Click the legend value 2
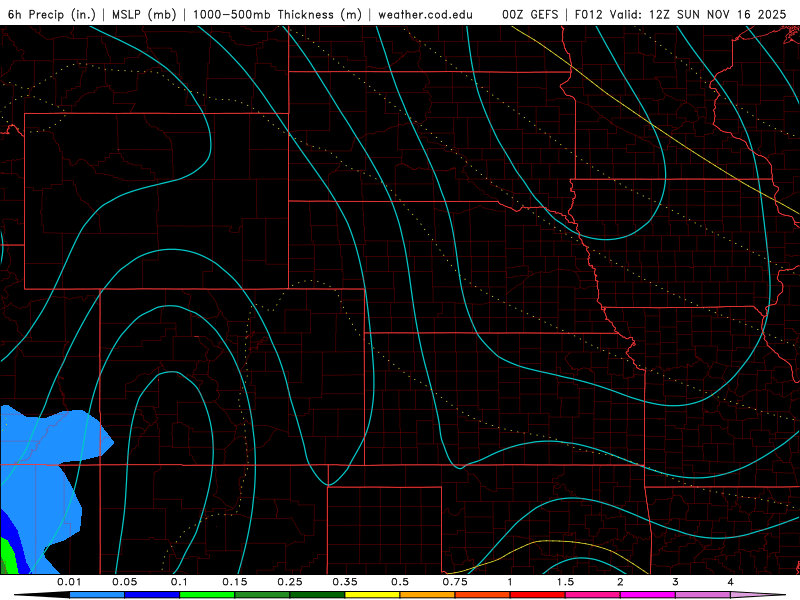 620,582
